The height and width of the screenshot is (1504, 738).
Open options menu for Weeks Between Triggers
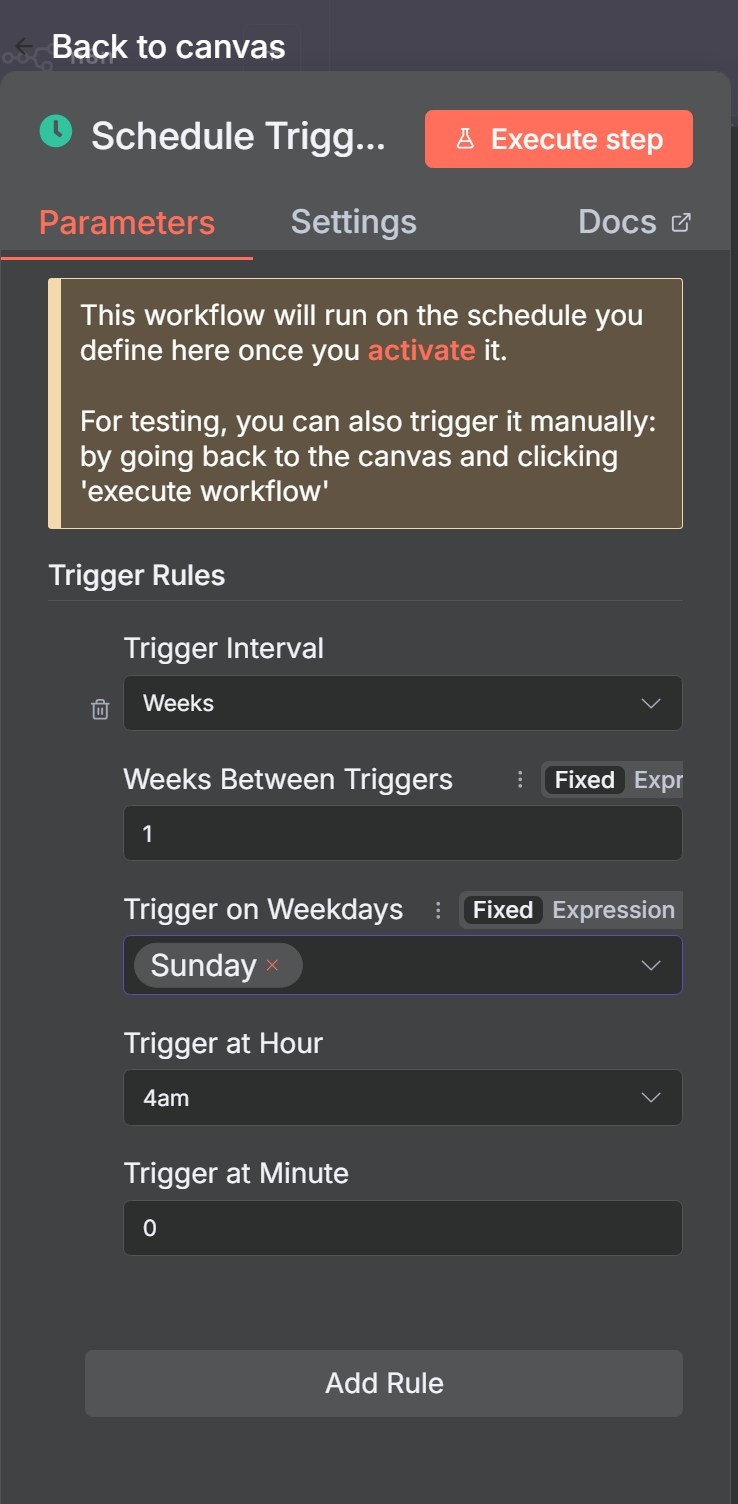point(520,780)
